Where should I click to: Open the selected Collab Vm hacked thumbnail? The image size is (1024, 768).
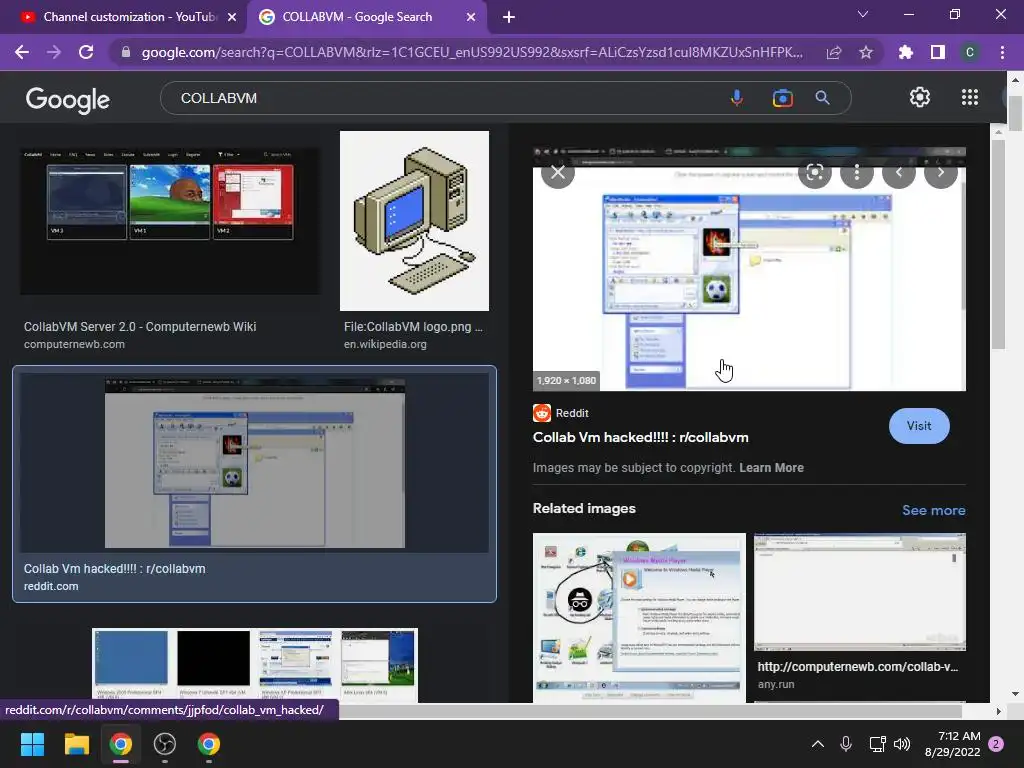pos(255,462)
